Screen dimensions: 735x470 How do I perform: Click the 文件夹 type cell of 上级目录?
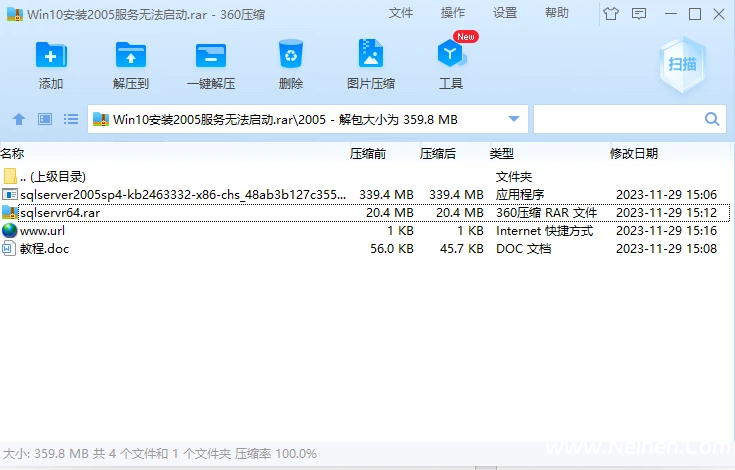click(514, 177)
